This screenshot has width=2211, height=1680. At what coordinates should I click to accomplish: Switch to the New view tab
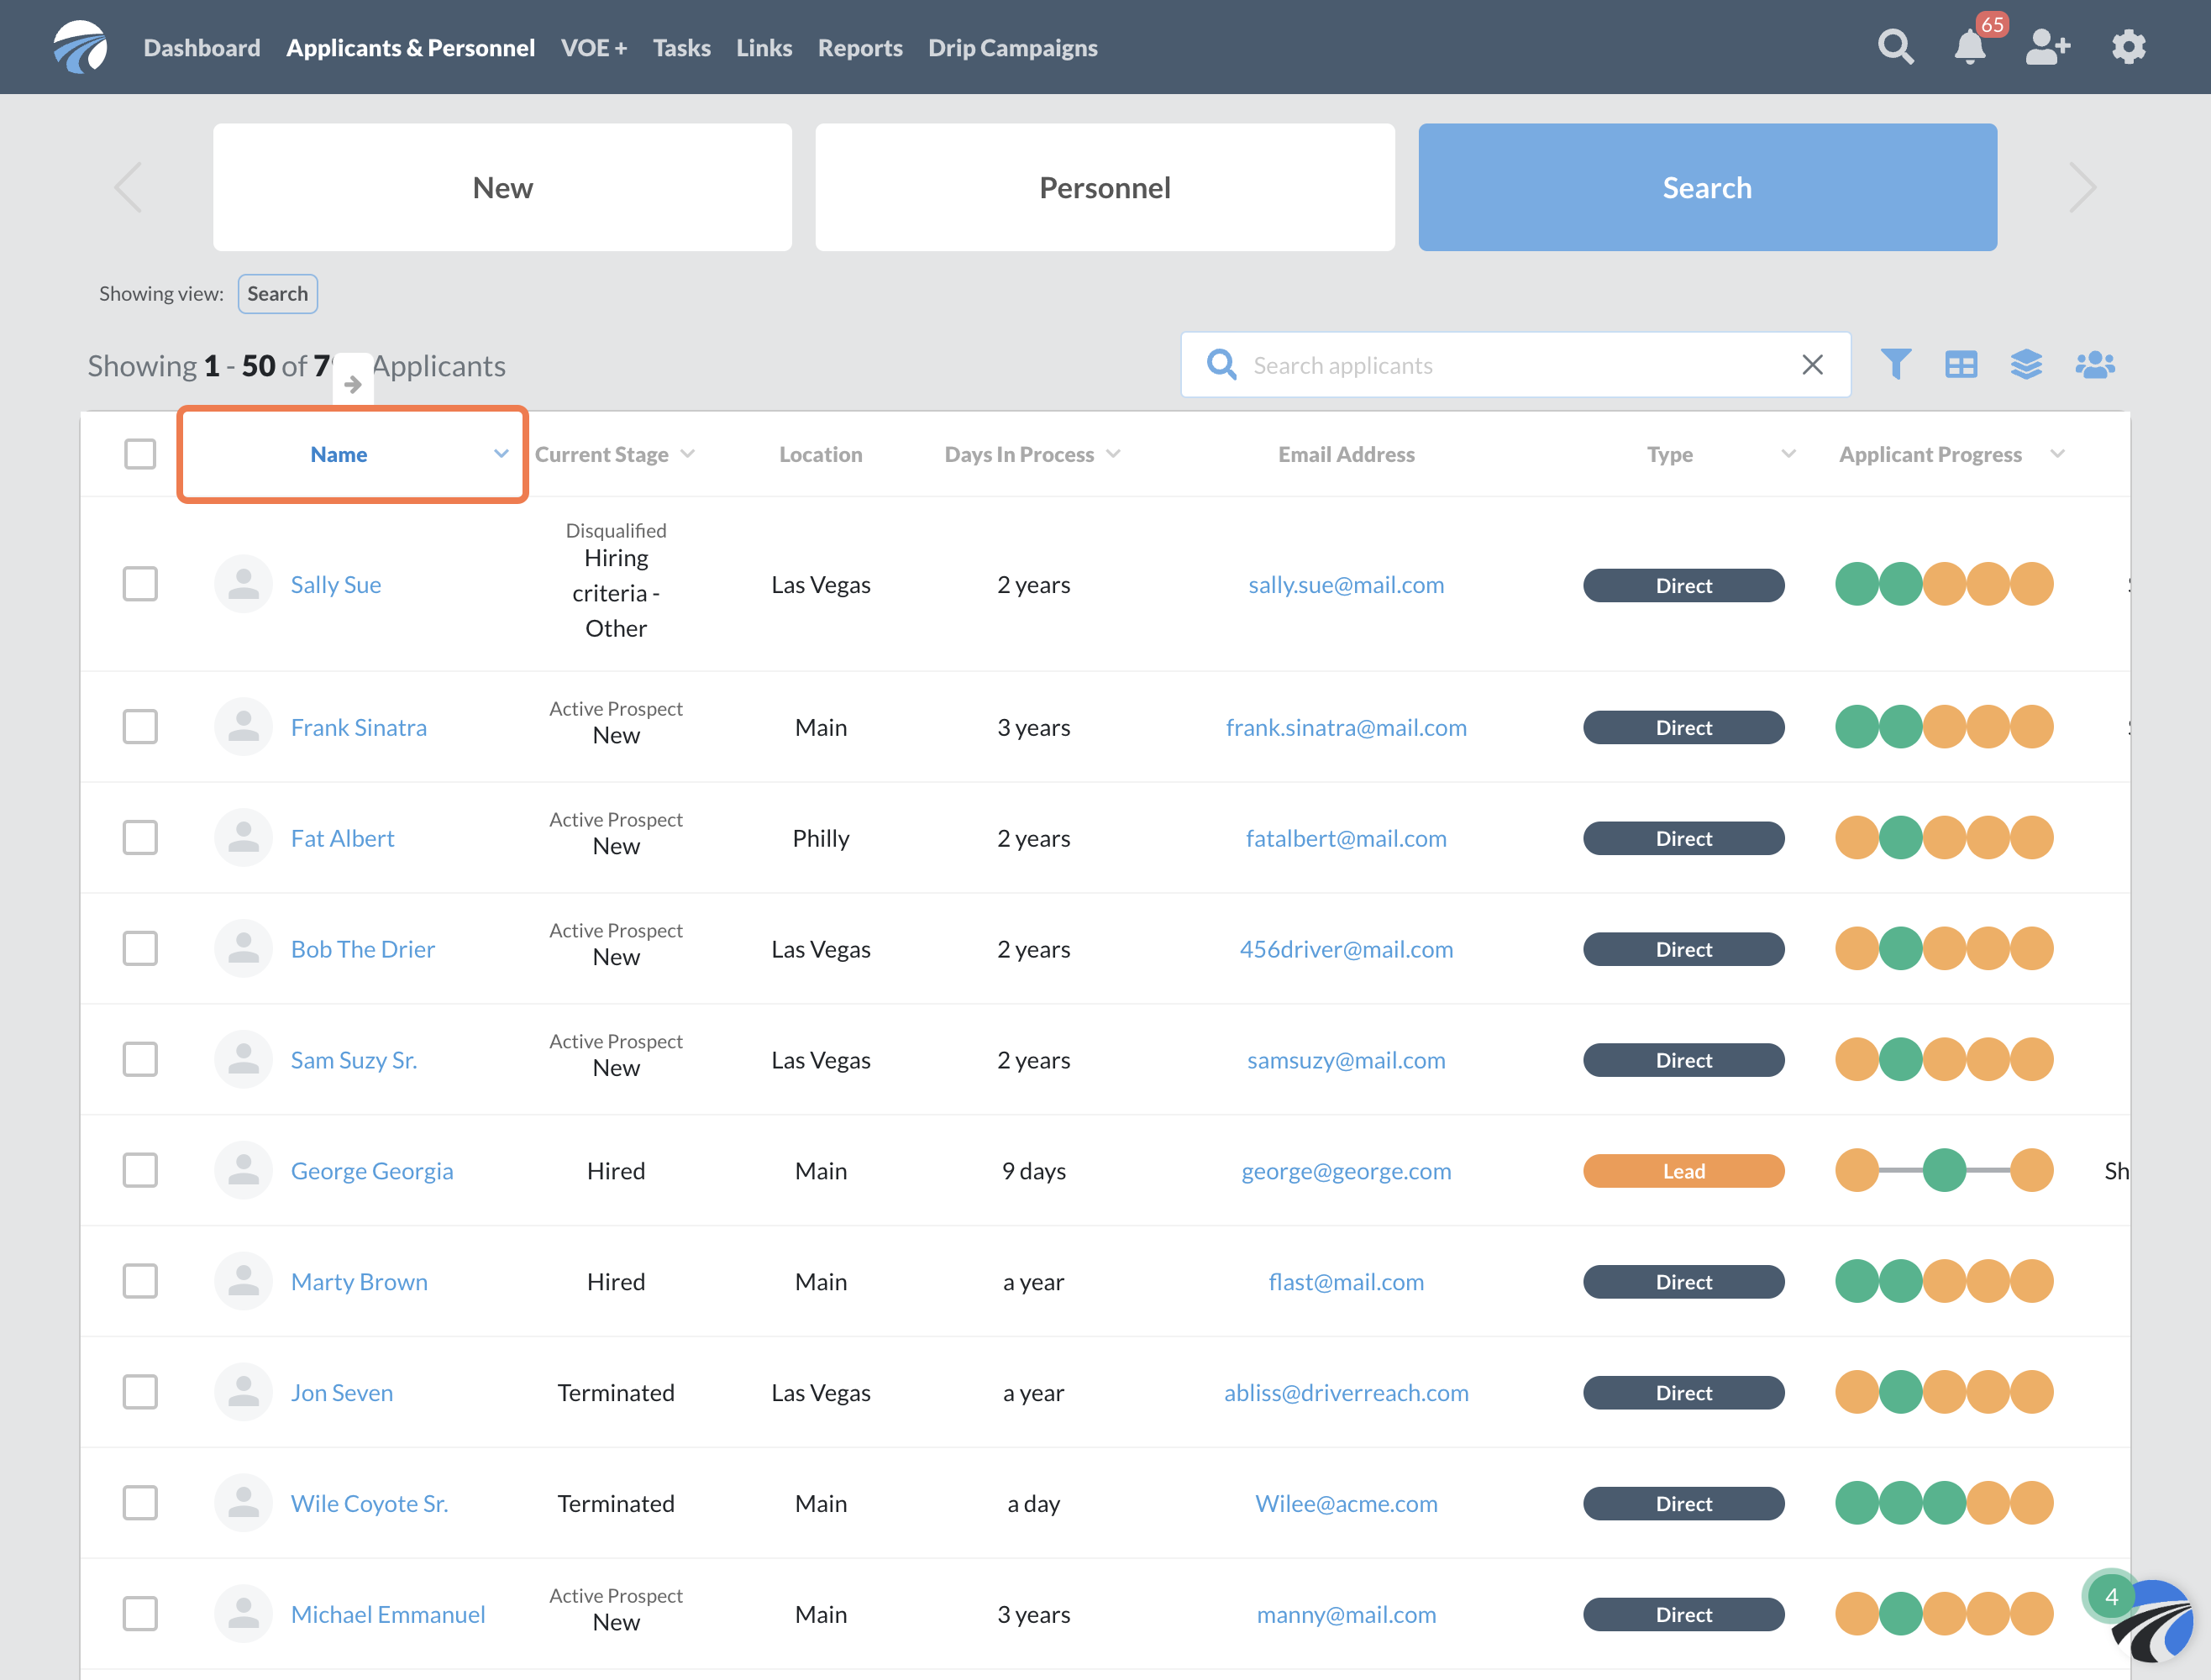[502, 187]
